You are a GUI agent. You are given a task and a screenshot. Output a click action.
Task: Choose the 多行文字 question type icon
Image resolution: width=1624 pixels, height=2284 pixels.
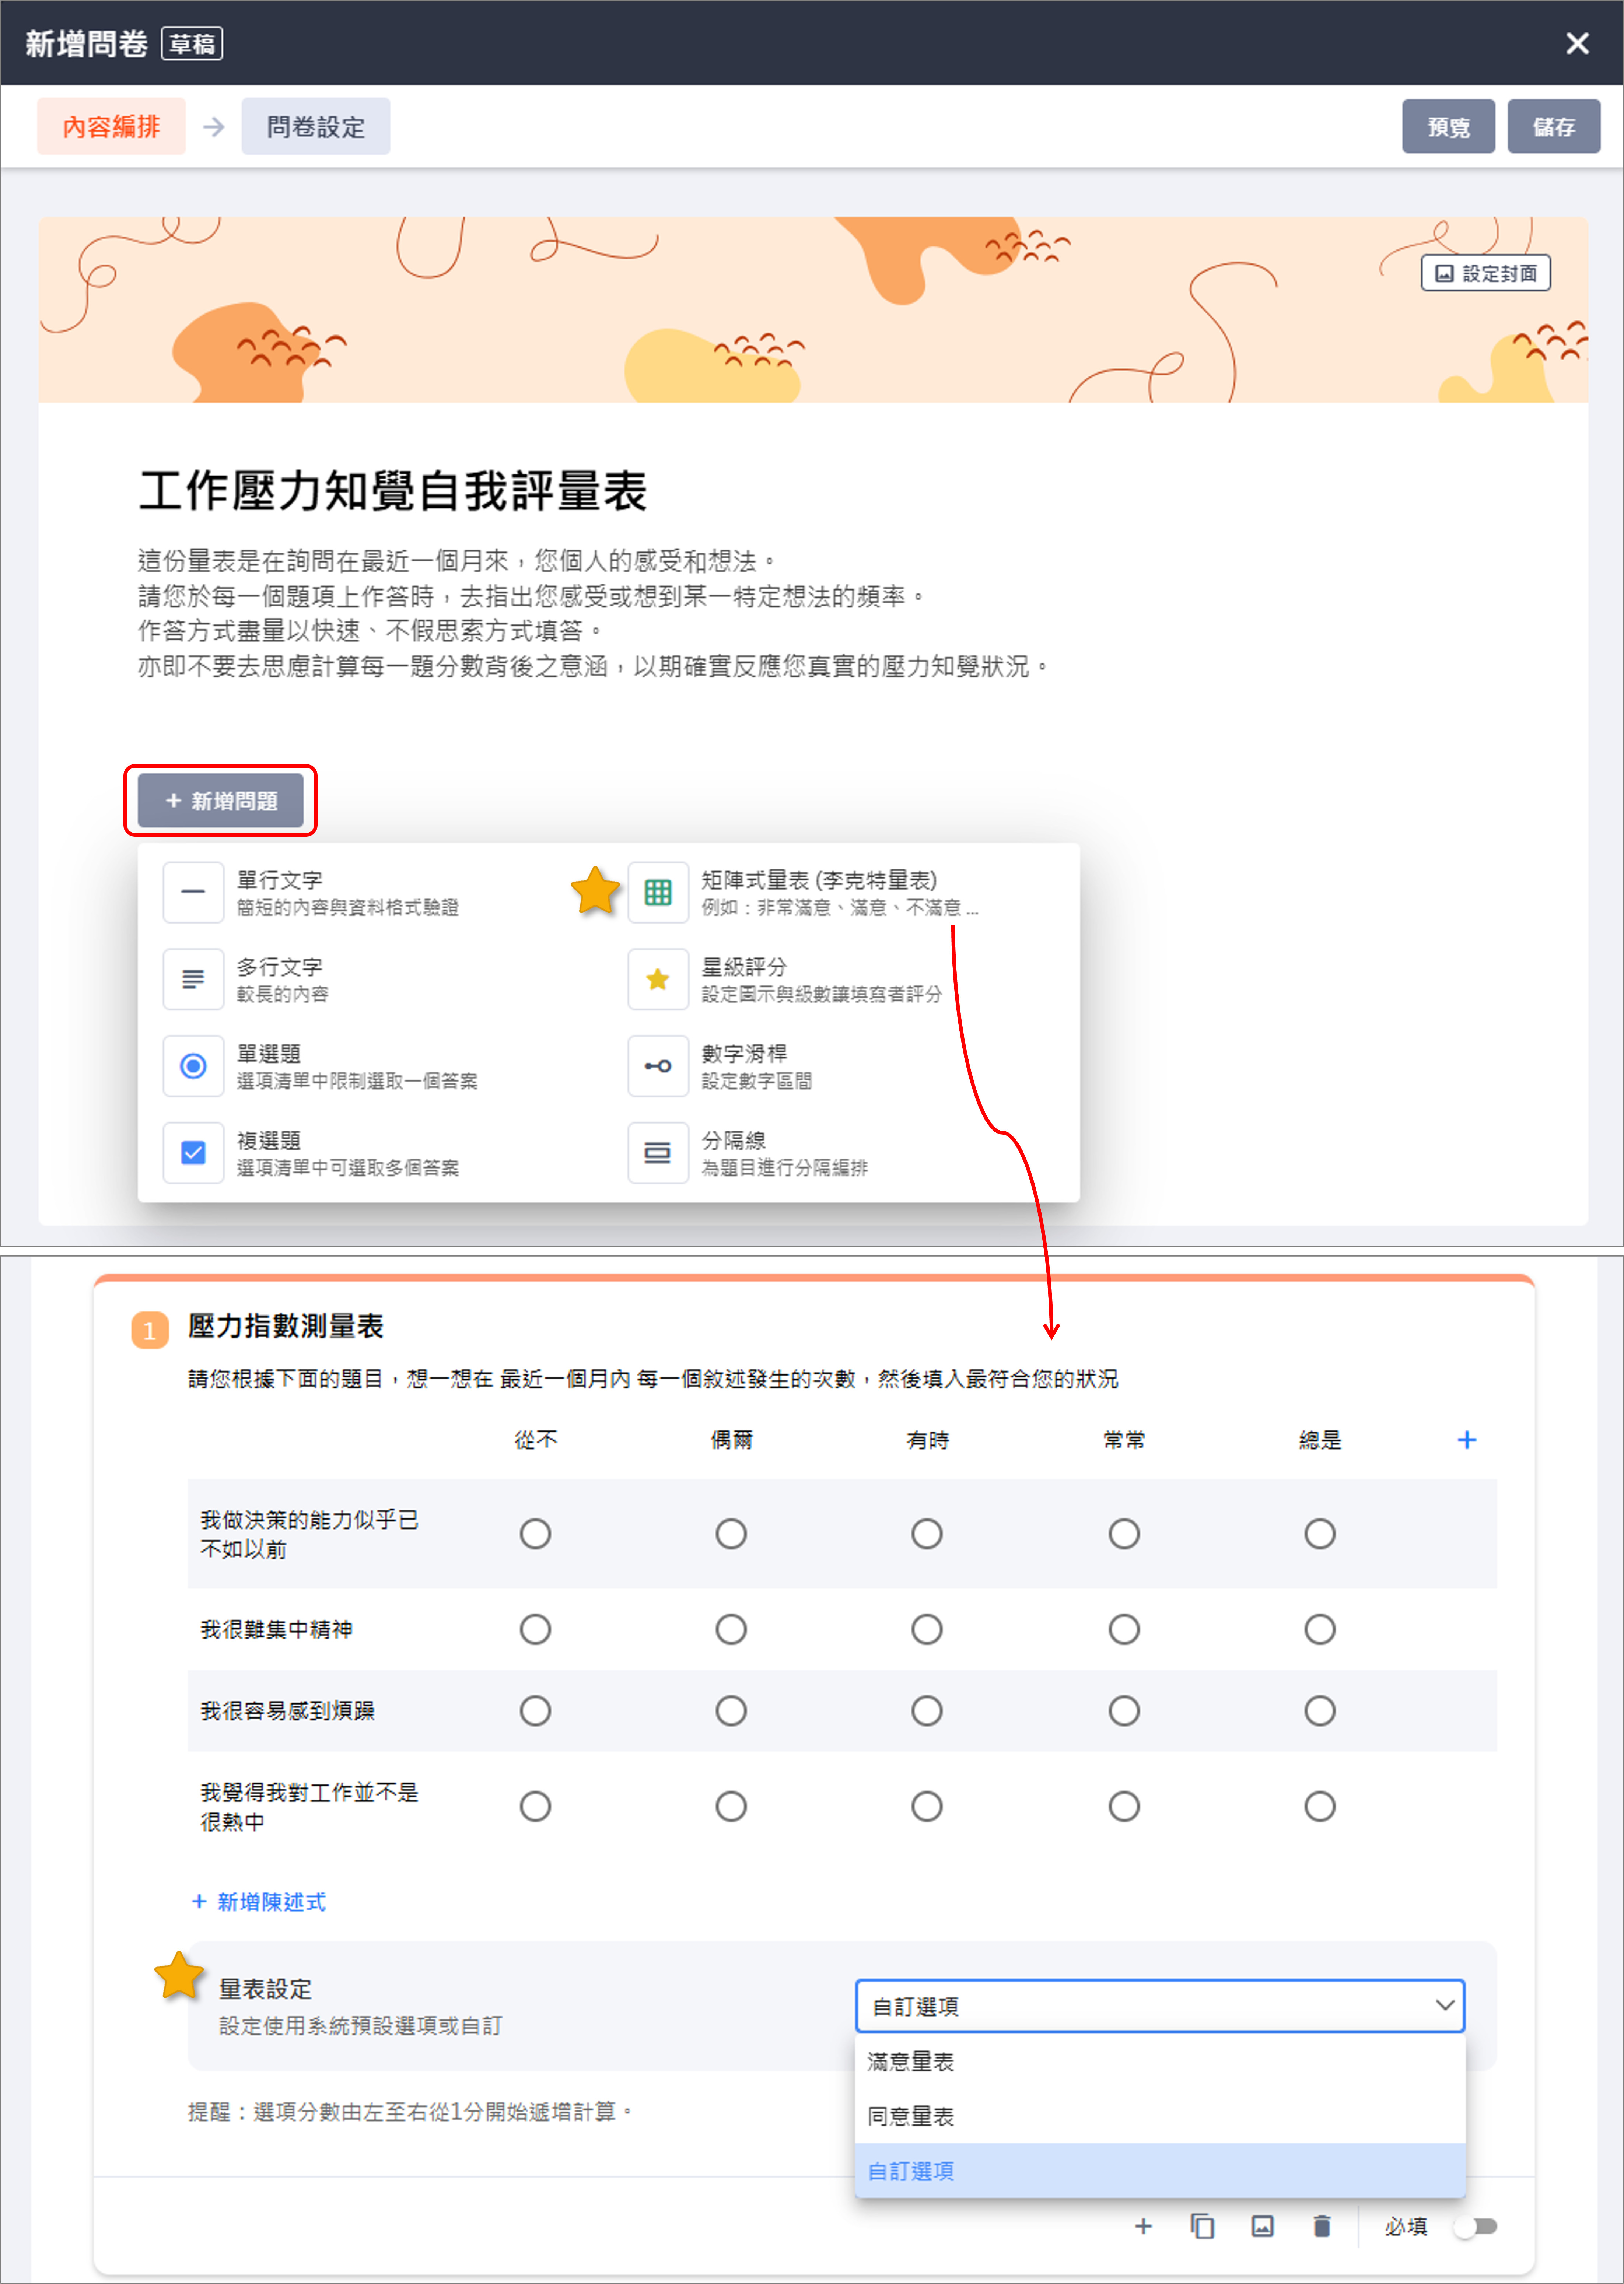point(193,979)
